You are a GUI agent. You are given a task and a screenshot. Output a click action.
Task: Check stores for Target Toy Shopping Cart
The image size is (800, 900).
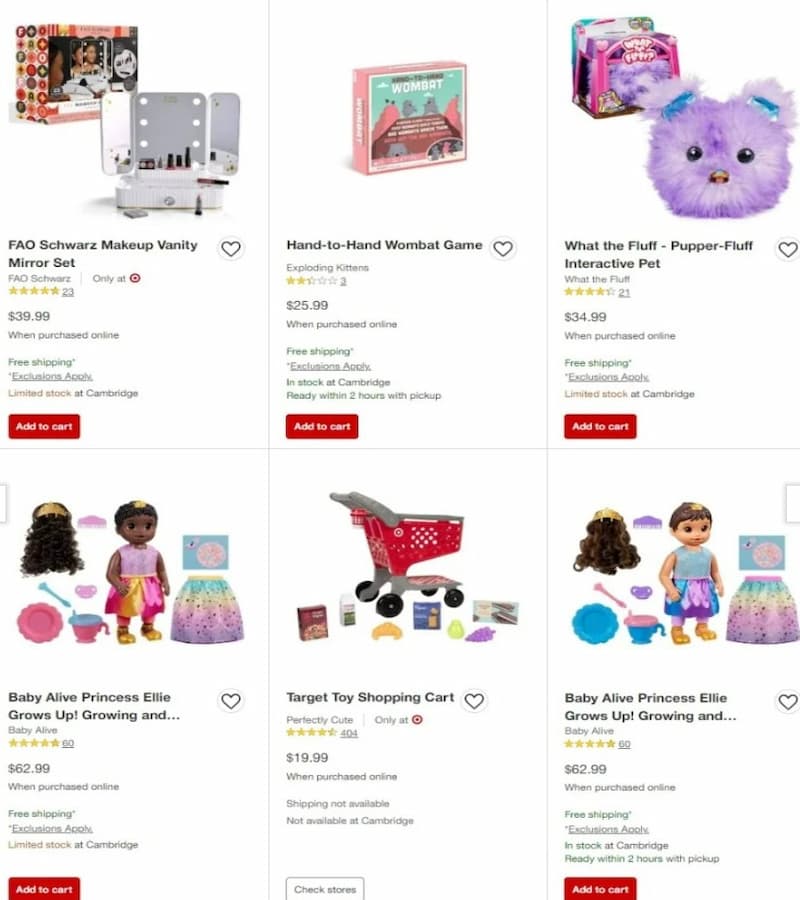coord(325,889)
